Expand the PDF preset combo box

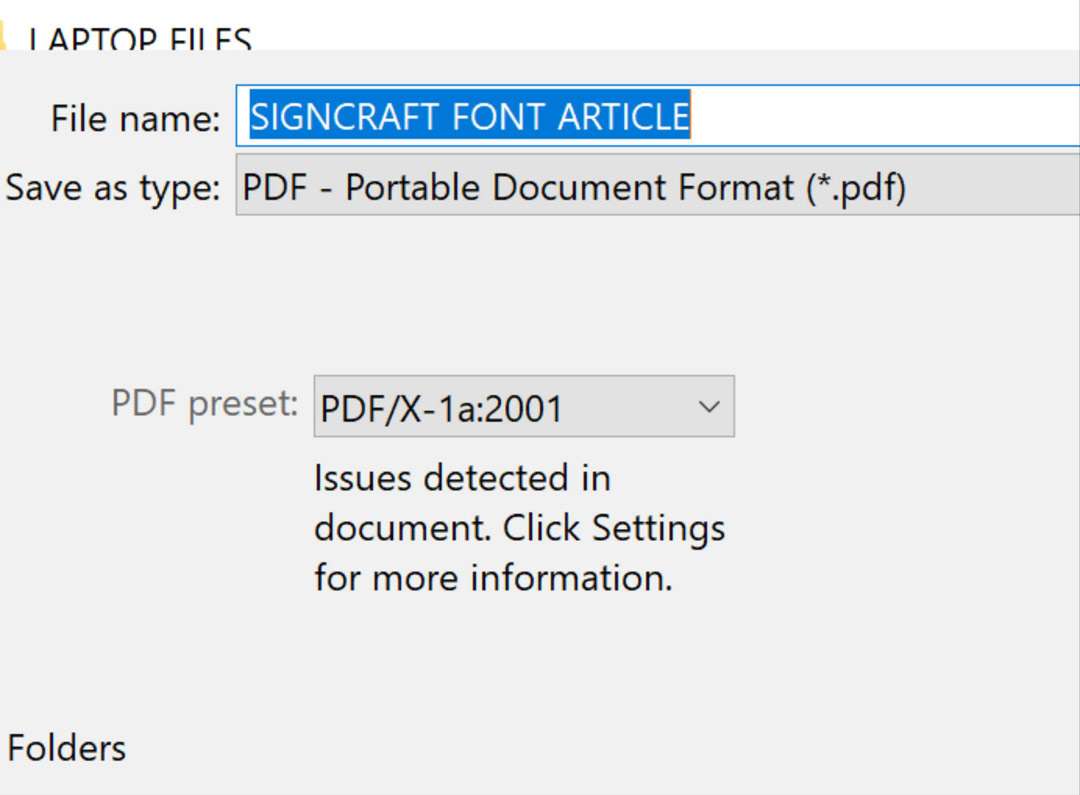pyautogui.click(x=524, y=407)
